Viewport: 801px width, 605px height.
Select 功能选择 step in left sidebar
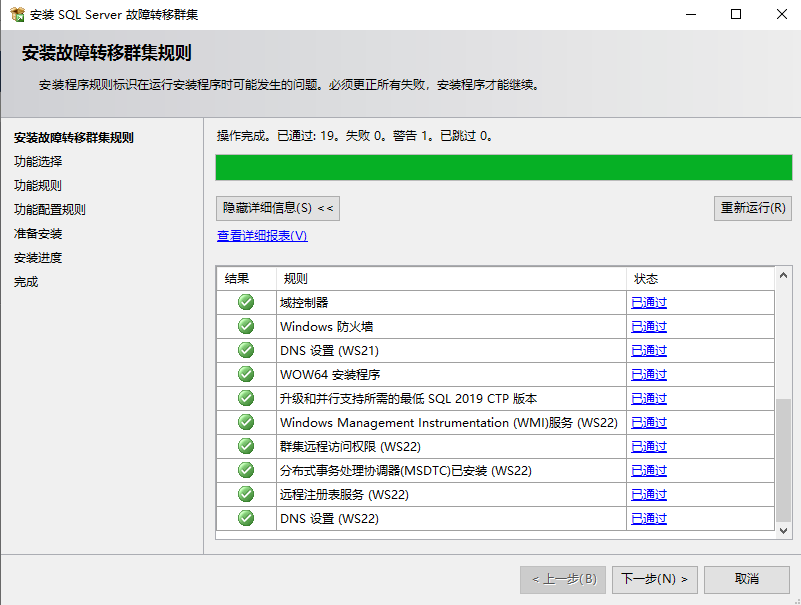[38, 162]
